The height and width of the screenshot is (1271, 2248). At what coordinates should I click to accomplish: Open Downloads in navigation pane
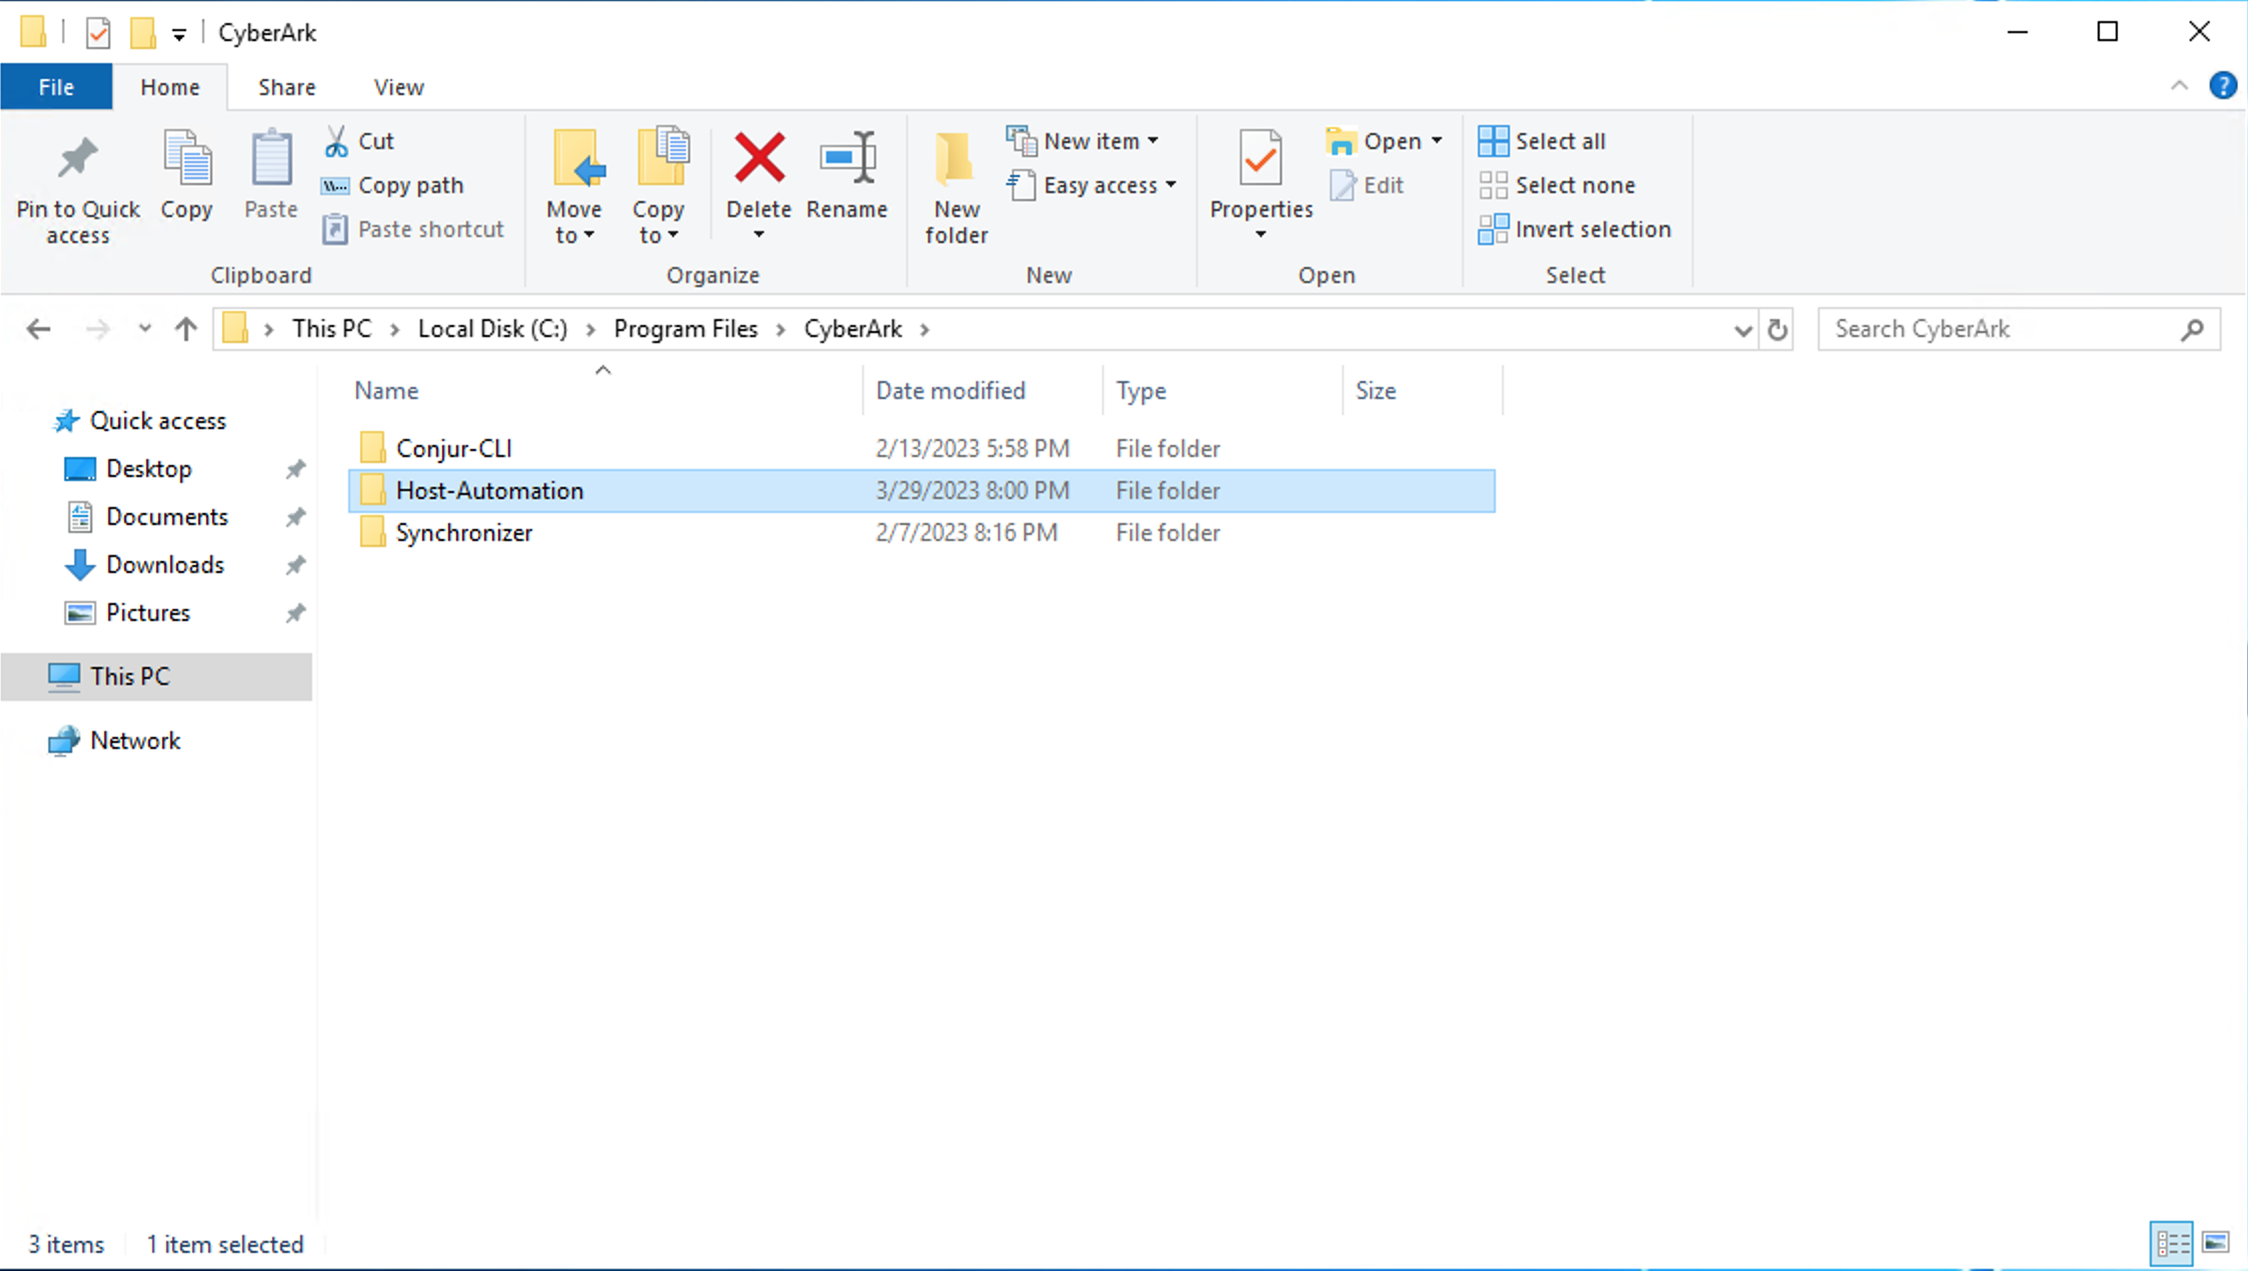[165, 565]
